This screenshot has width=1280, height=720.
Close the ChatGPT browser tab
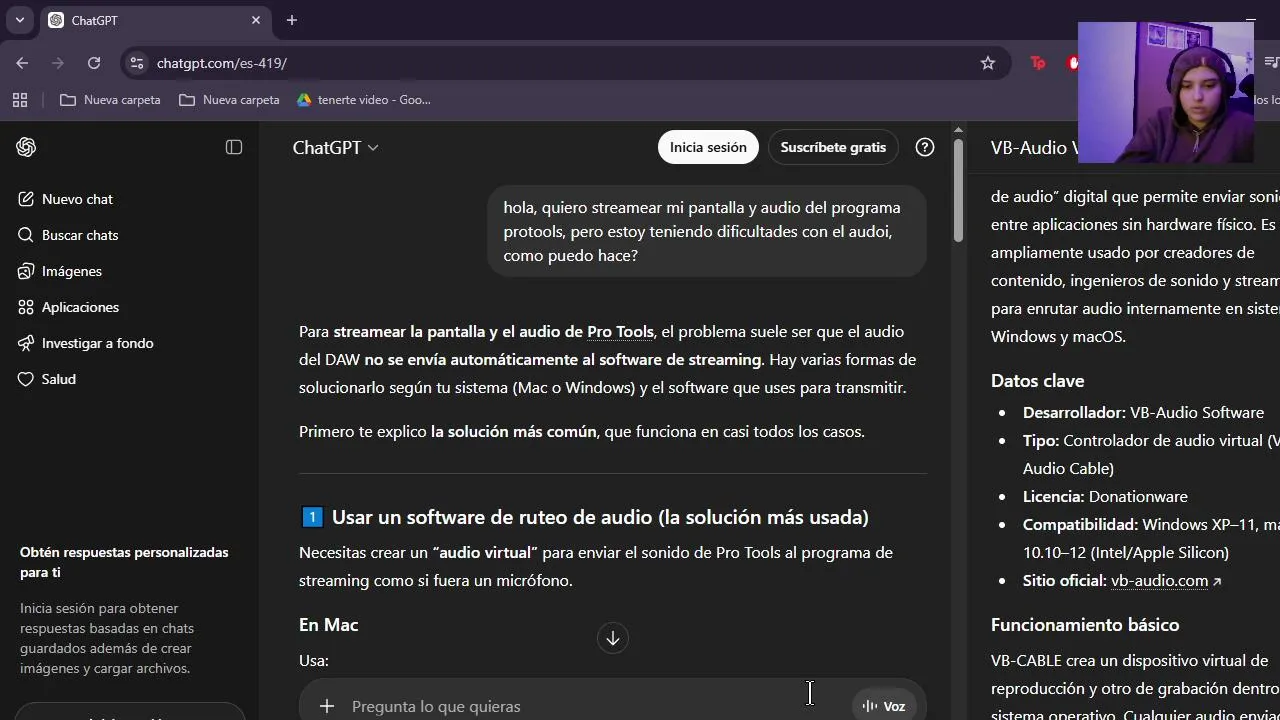coord(256,20)
